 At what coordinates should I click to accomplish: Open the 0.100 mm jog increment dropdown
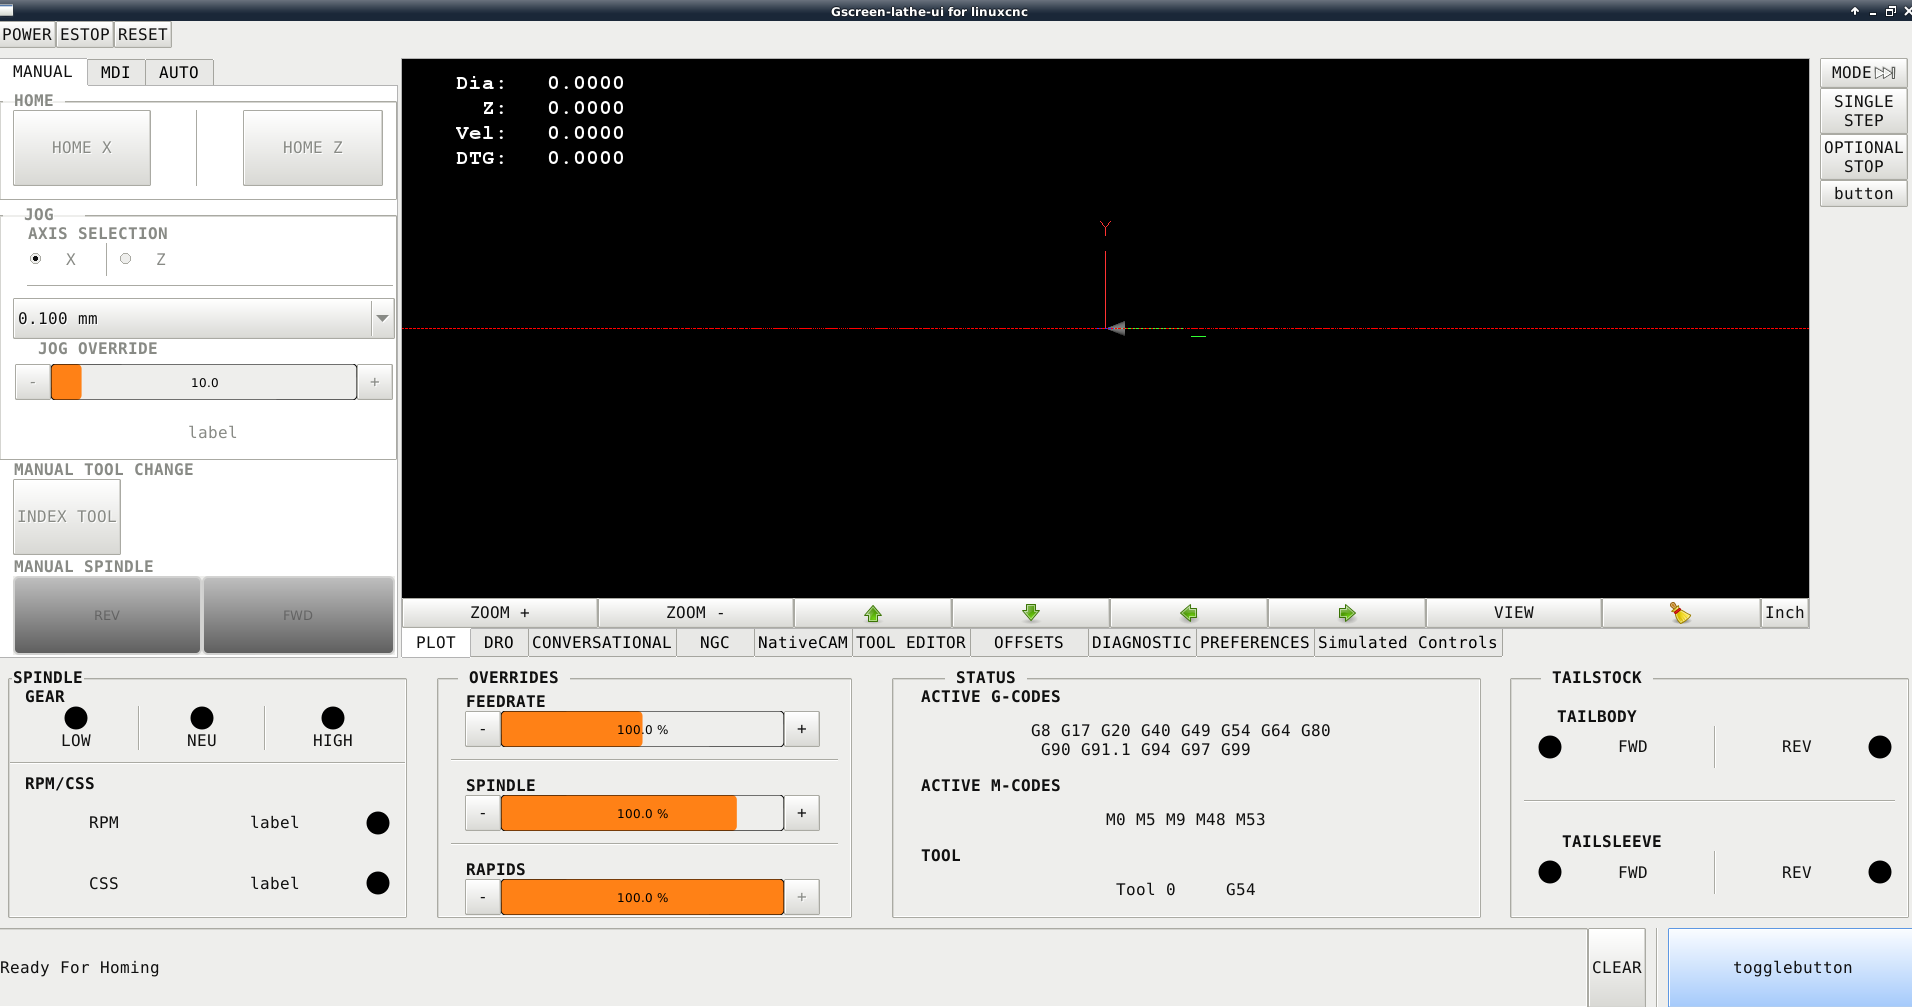pos(382,318)
